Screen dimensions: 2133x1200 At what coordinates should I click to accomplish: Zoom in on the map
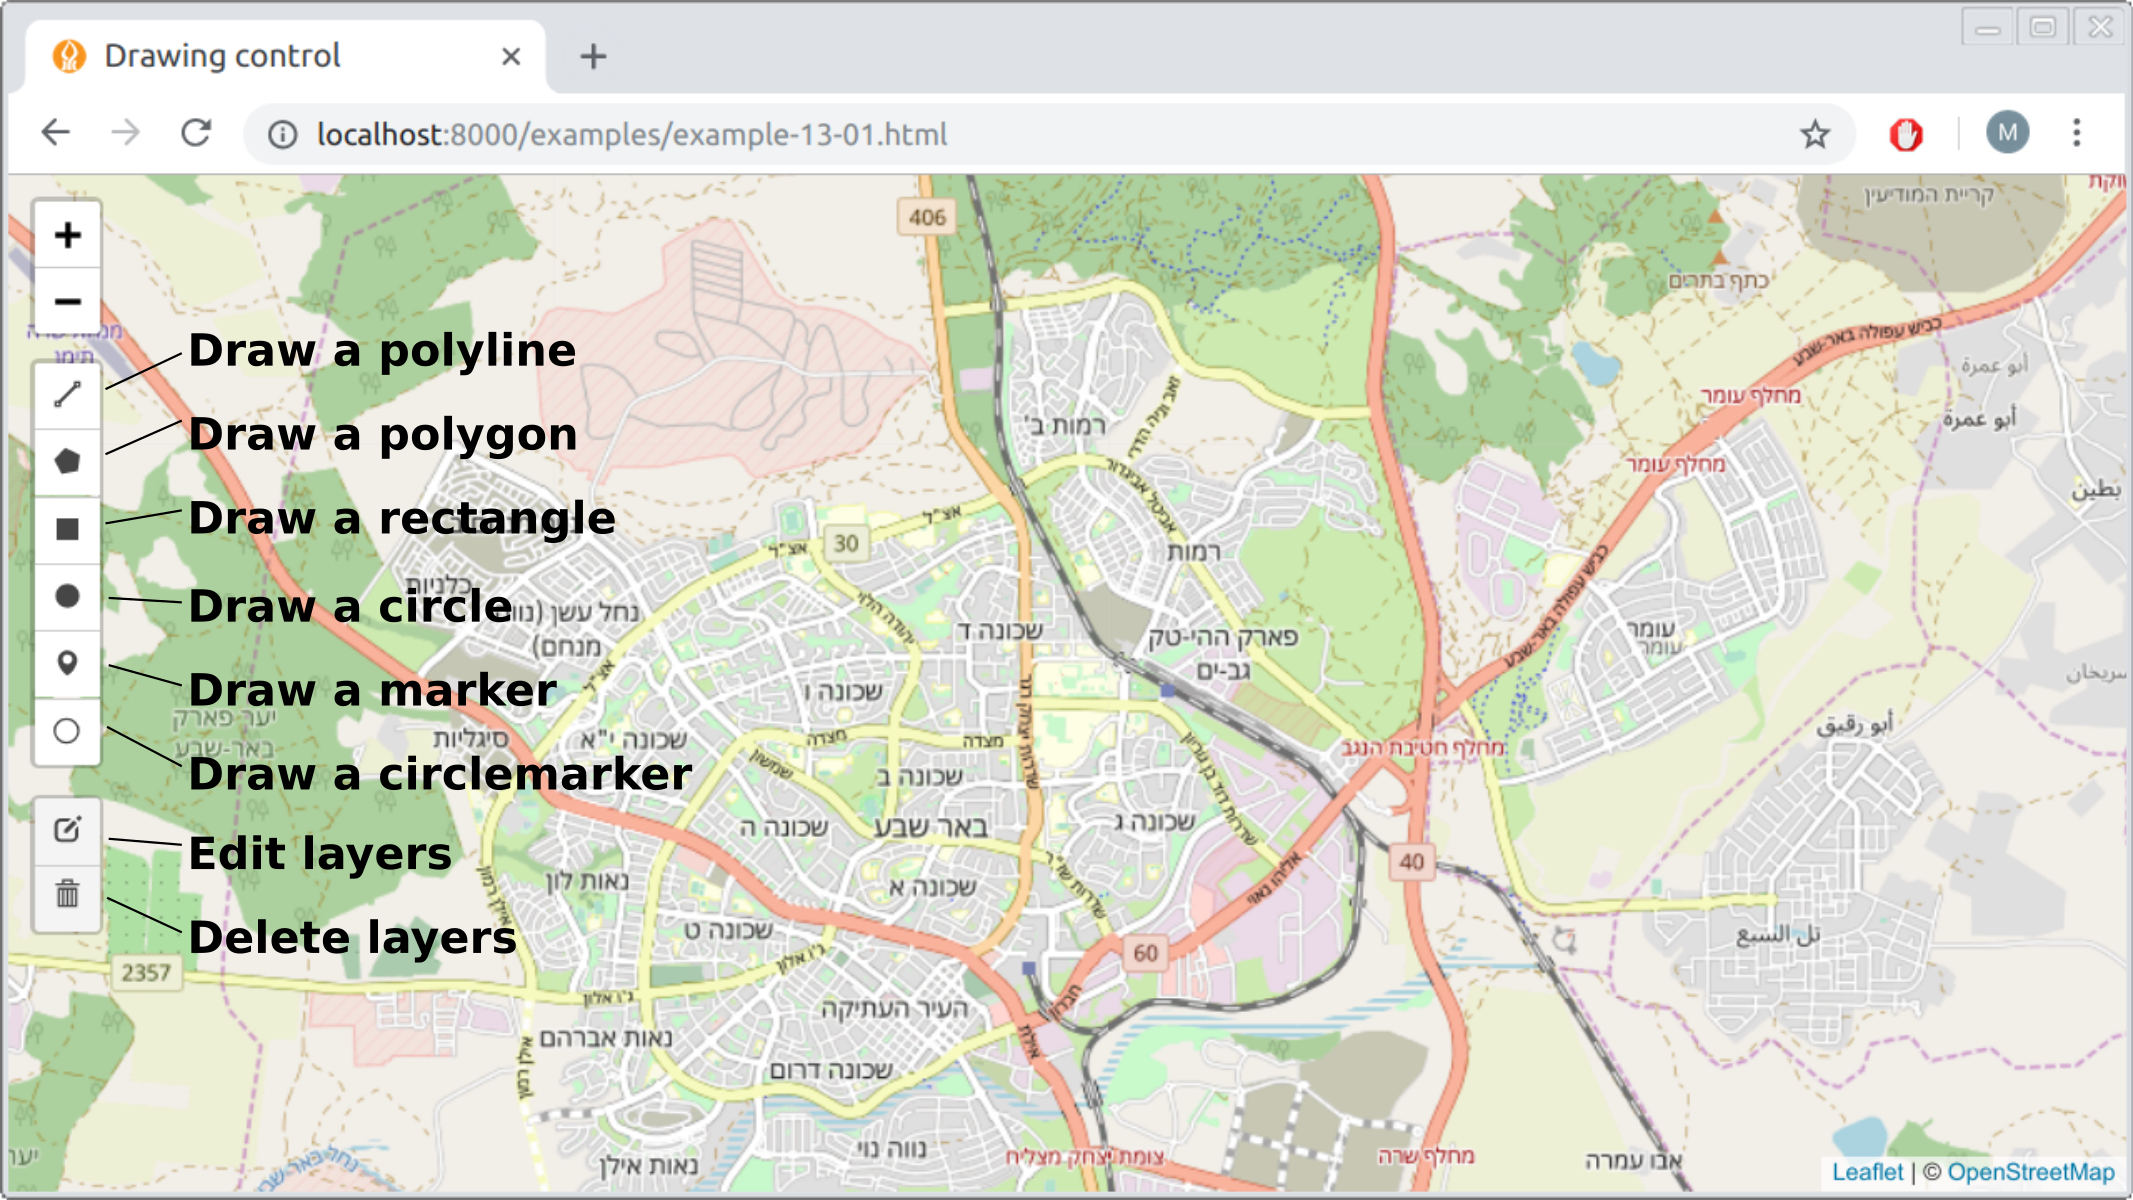point(67,236)
